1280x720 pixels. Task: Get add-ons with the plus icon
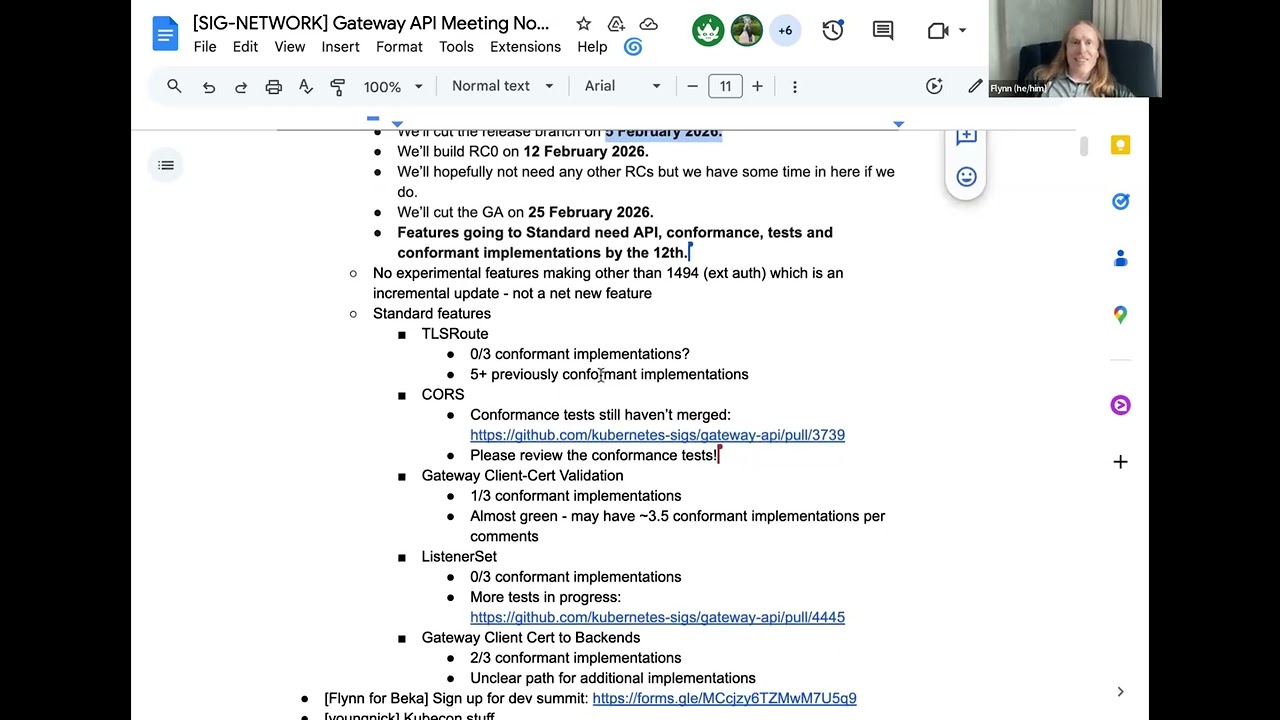[1120, 462]
